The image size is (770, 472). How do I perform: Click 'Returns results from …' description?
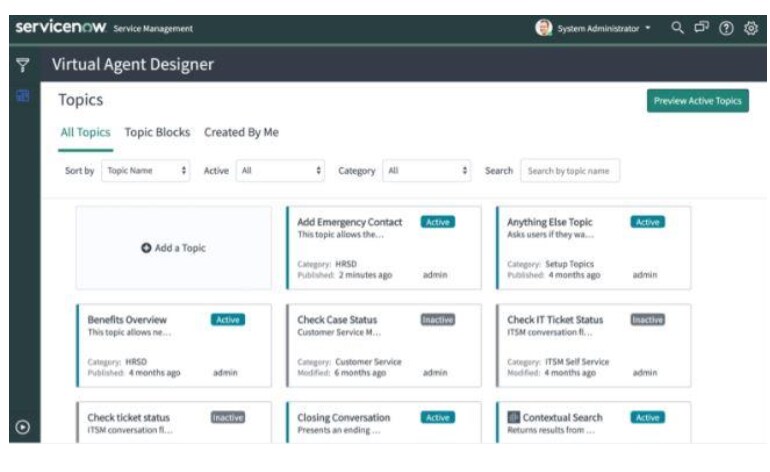551,430
